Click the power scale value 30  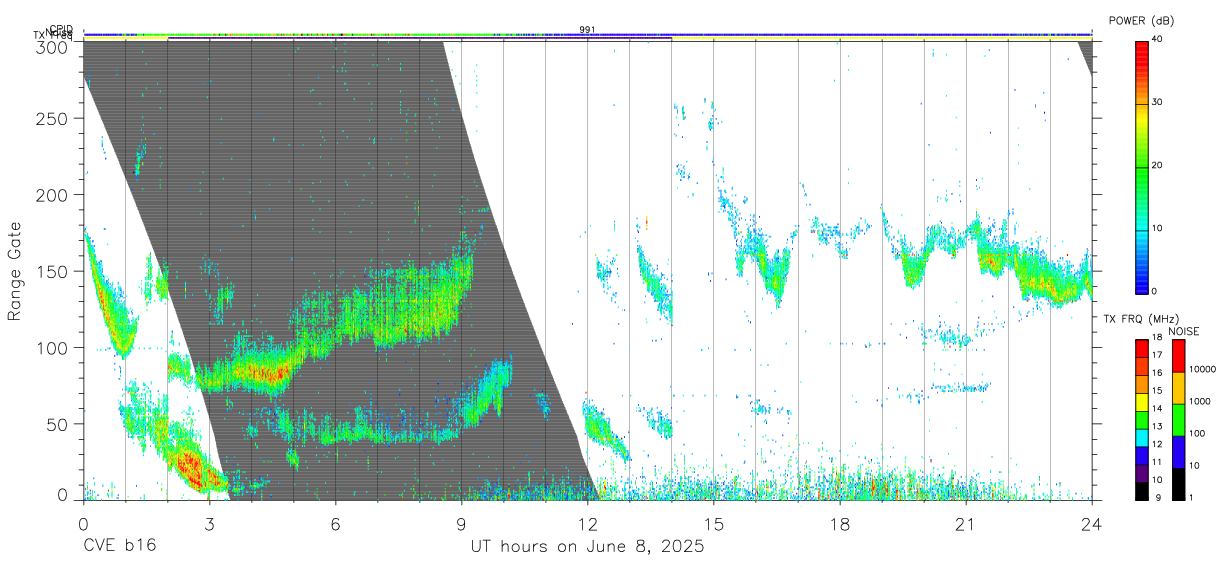coord(1158,103)
